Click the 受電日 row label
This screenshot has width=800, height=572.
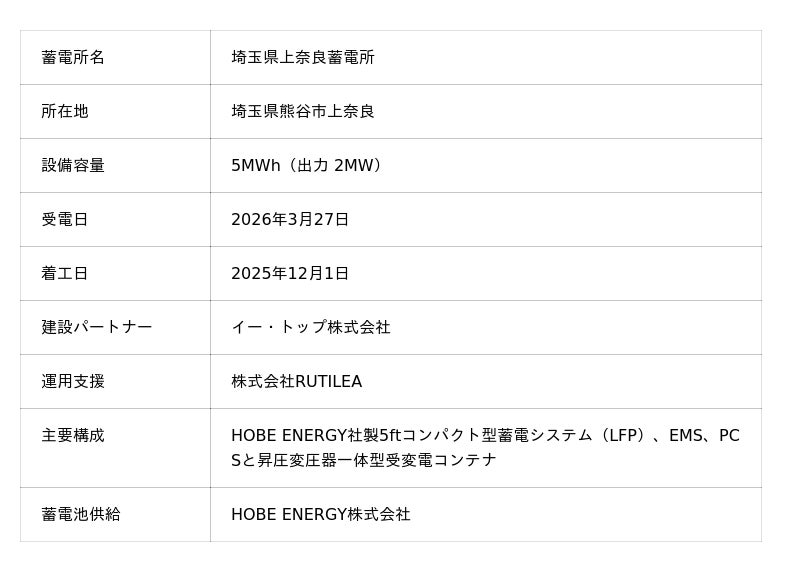[65, 219]
